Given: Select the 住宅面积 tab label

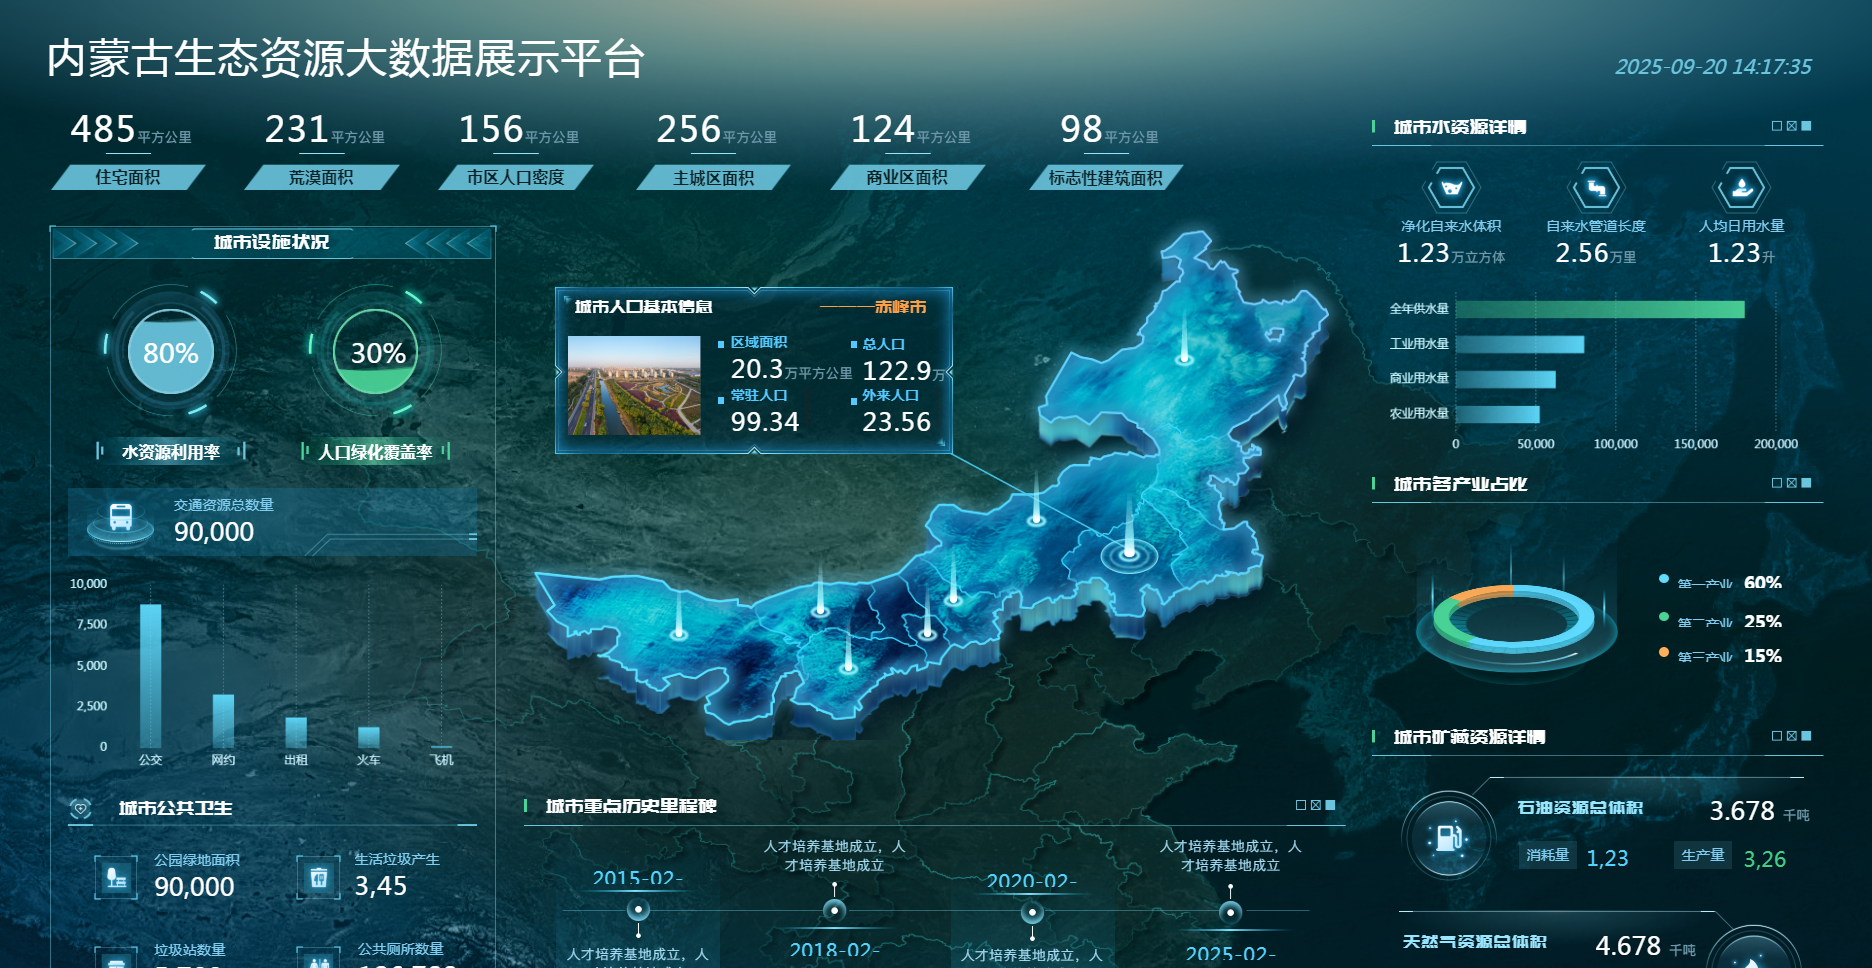Looking at the screenshot, I should point(127,178).
